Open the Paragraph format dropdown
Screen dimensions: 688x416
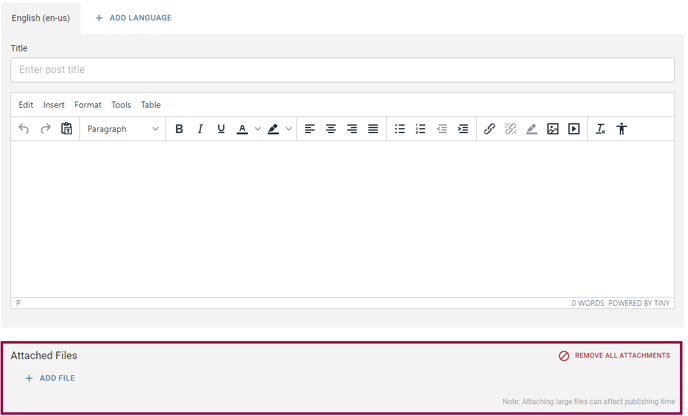click(122, 129)
